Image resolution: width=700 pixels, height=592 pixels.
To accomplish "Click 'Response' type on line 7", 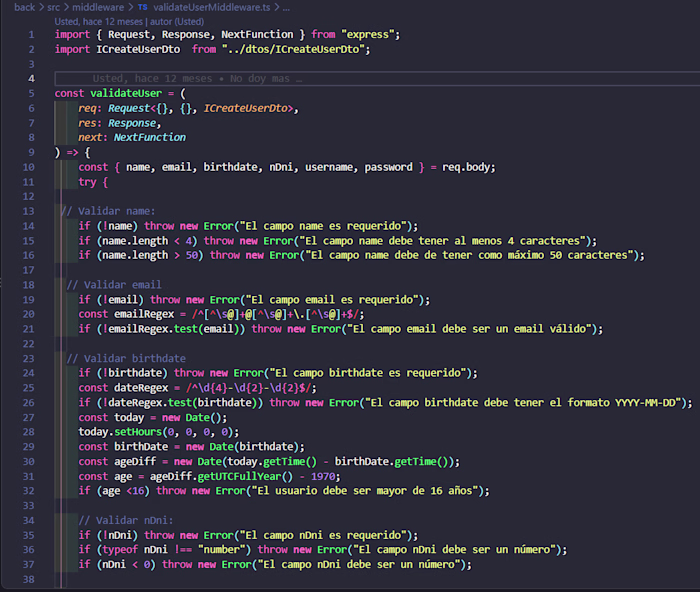I will (132, 123).
